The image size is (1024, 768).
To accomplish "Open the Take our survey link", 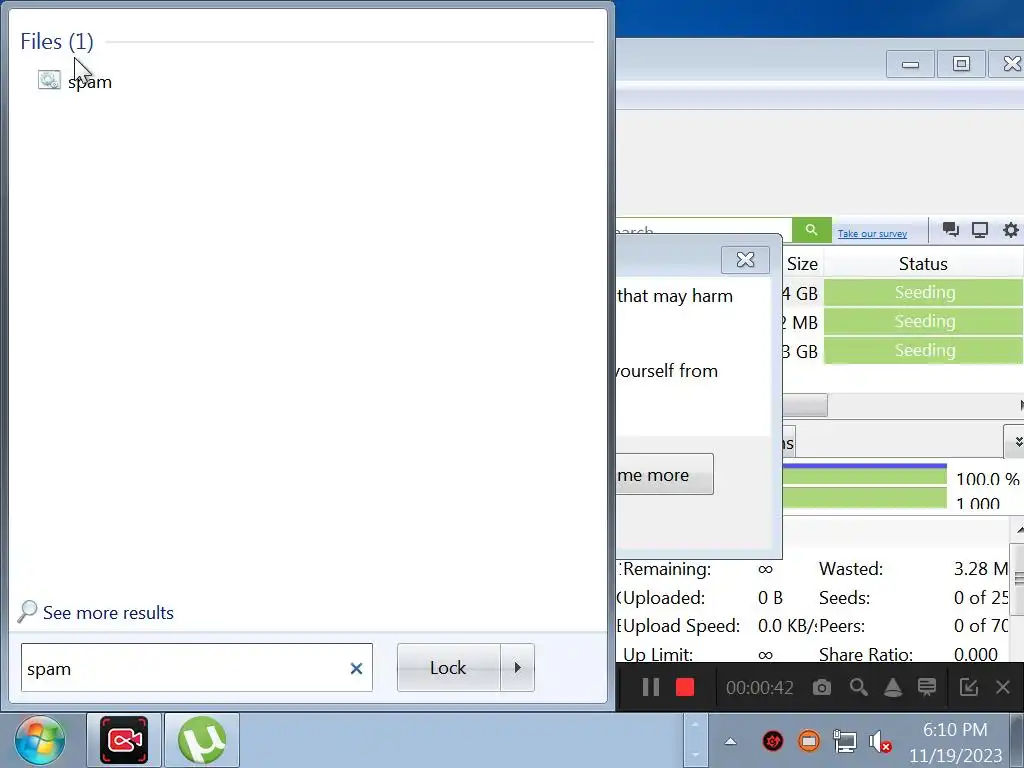I will (x=872, y=234).
